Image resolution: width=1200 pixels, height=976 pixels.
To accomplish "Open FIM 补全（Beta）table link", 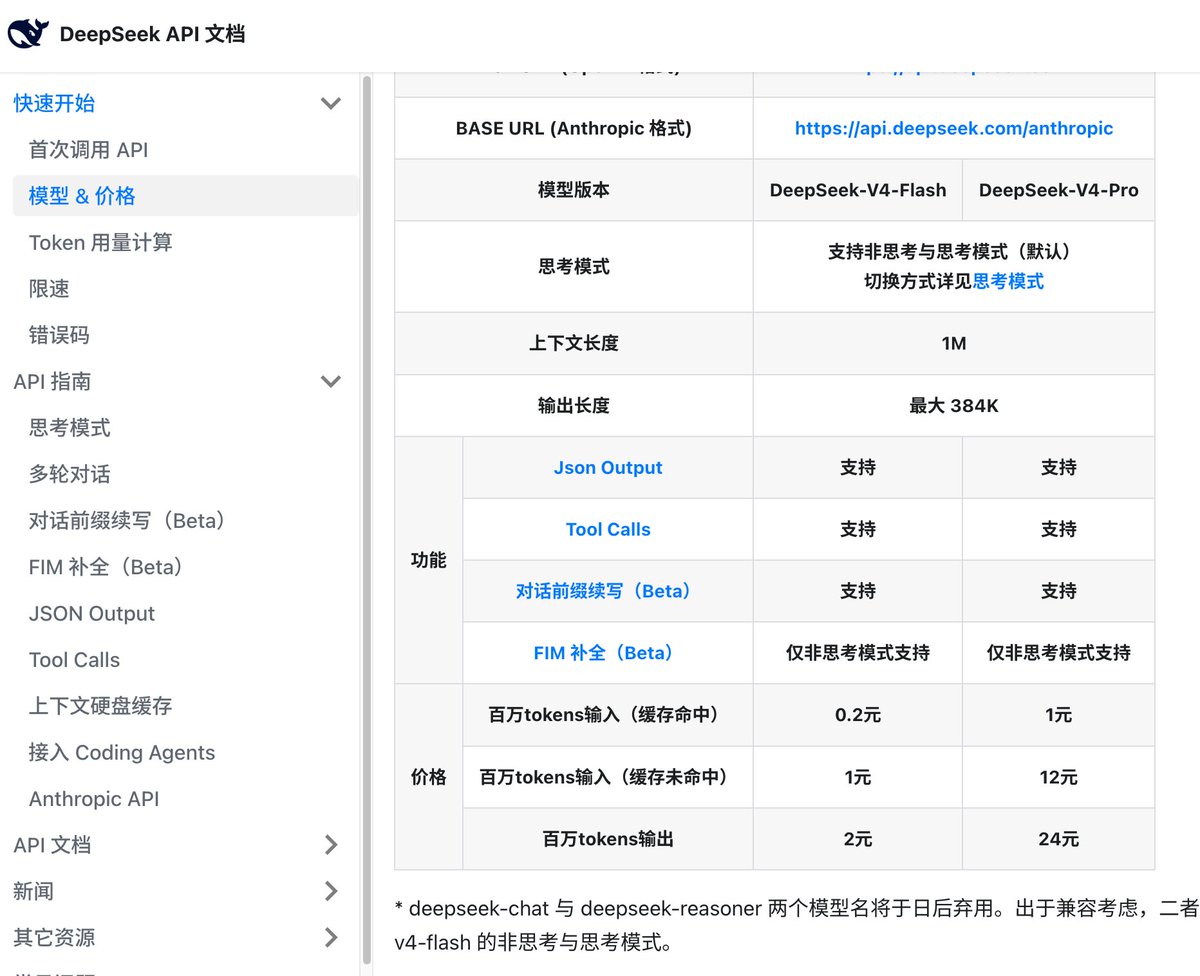I will click(x=608, y=653).
